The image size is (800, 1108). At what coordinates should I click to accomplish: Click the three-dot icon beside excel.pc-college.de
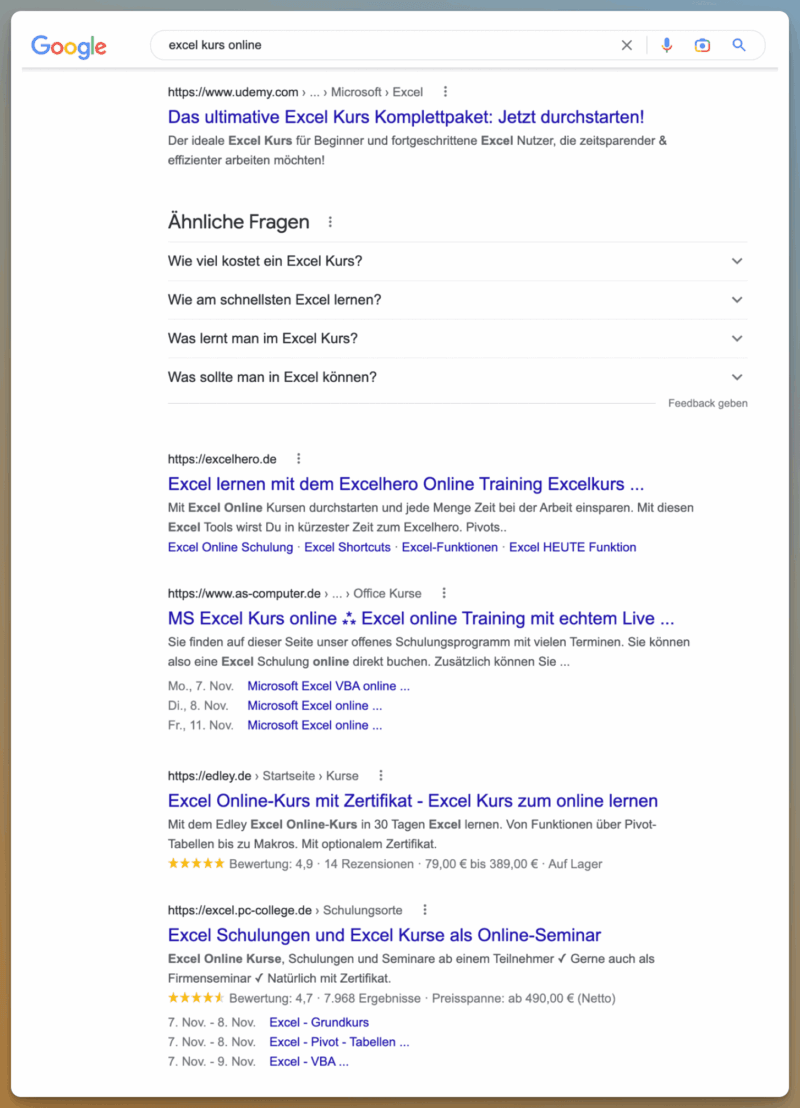pyautogui.click(x=424, y=909)
